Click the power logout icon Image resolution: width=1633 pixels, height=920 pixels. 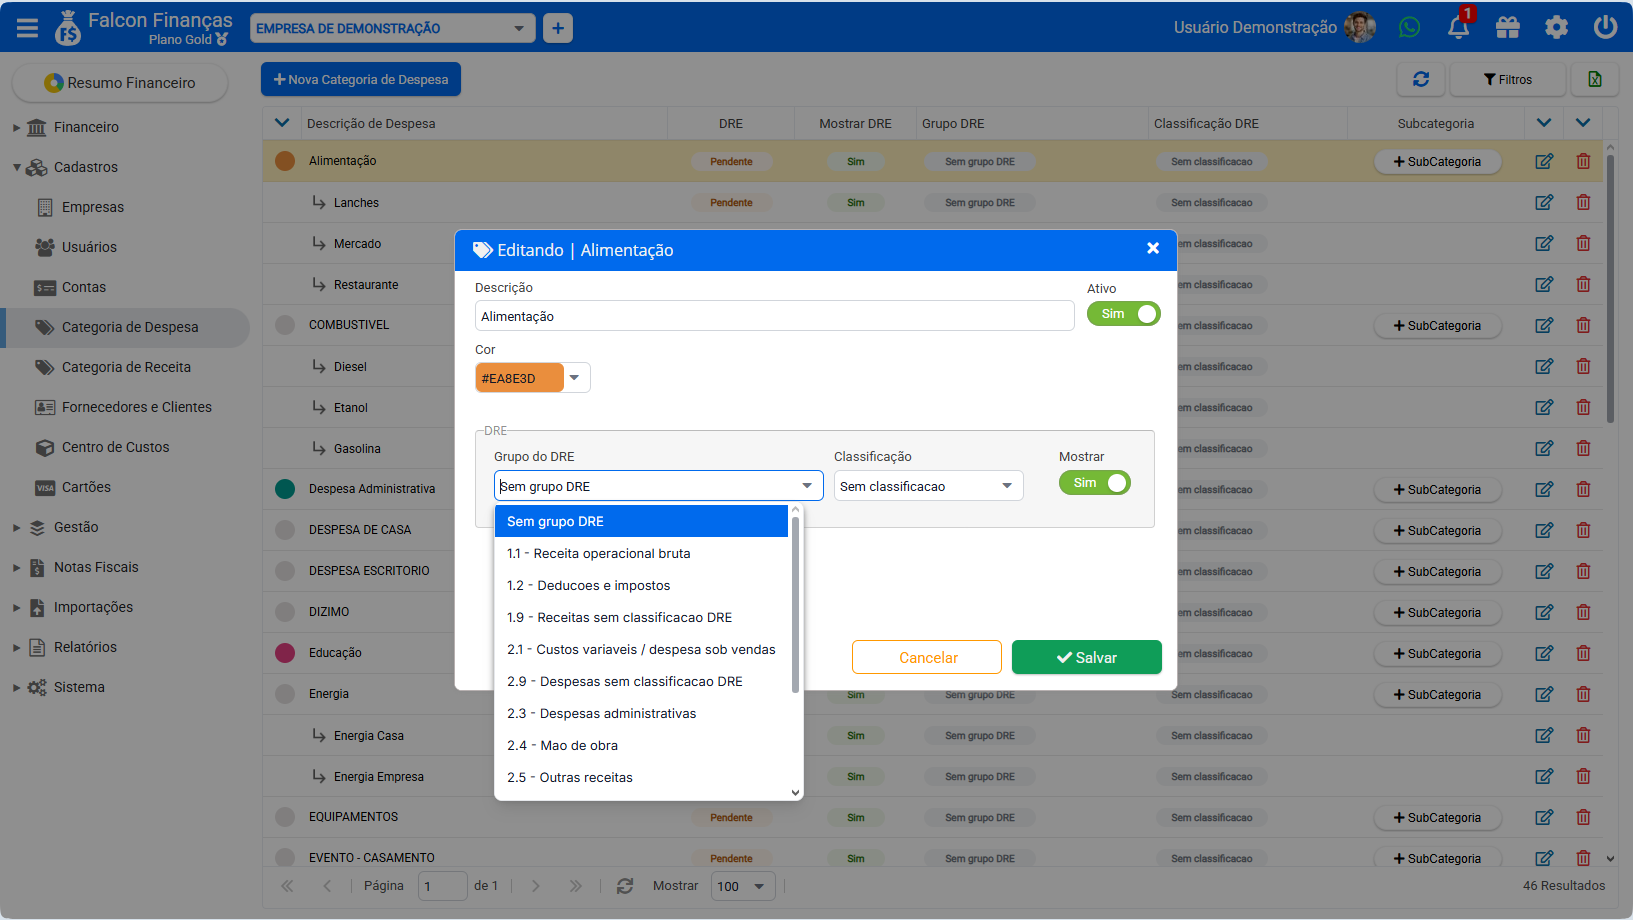pyautogui.click(x=1606, y=27)
